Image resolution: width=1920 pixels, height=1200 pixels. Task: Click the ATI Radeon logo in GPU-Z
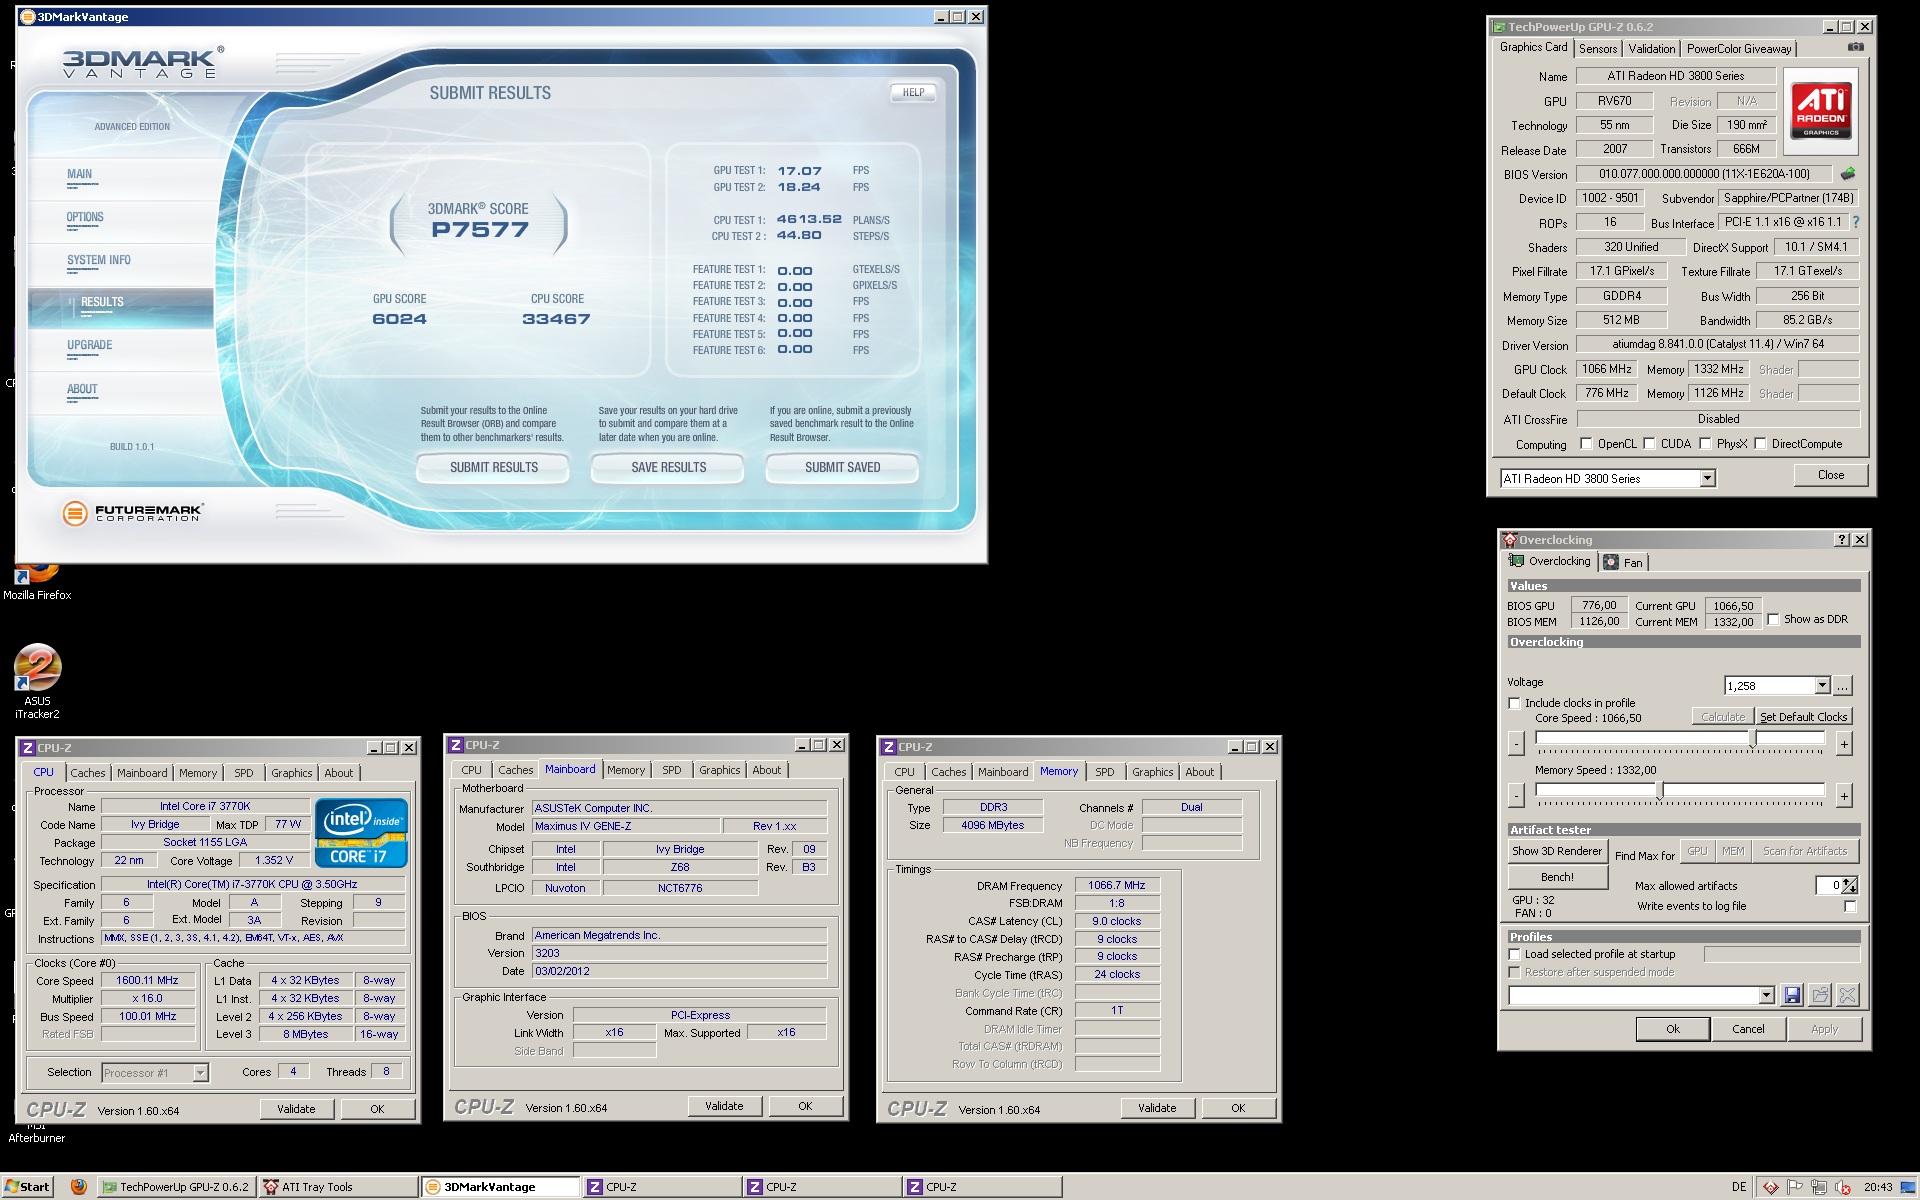[x=1821, y=111]
